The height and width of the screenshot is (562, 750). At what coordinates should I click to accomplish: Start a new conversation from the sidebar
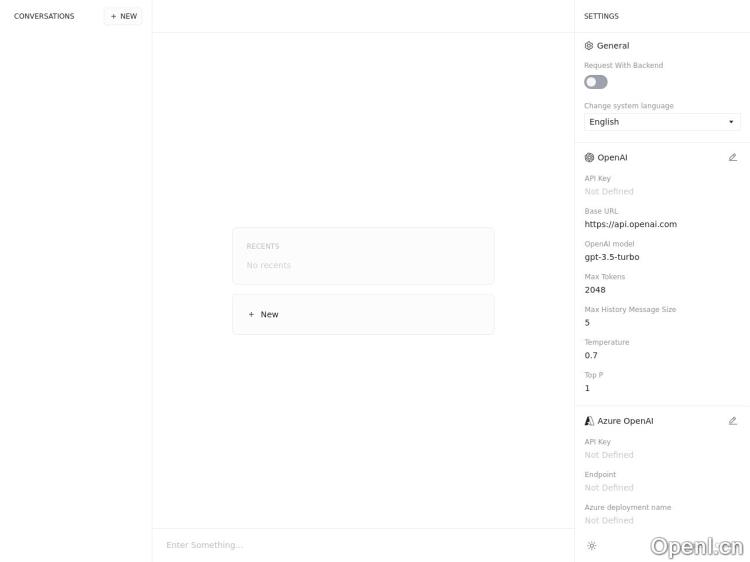coord(123,16)
